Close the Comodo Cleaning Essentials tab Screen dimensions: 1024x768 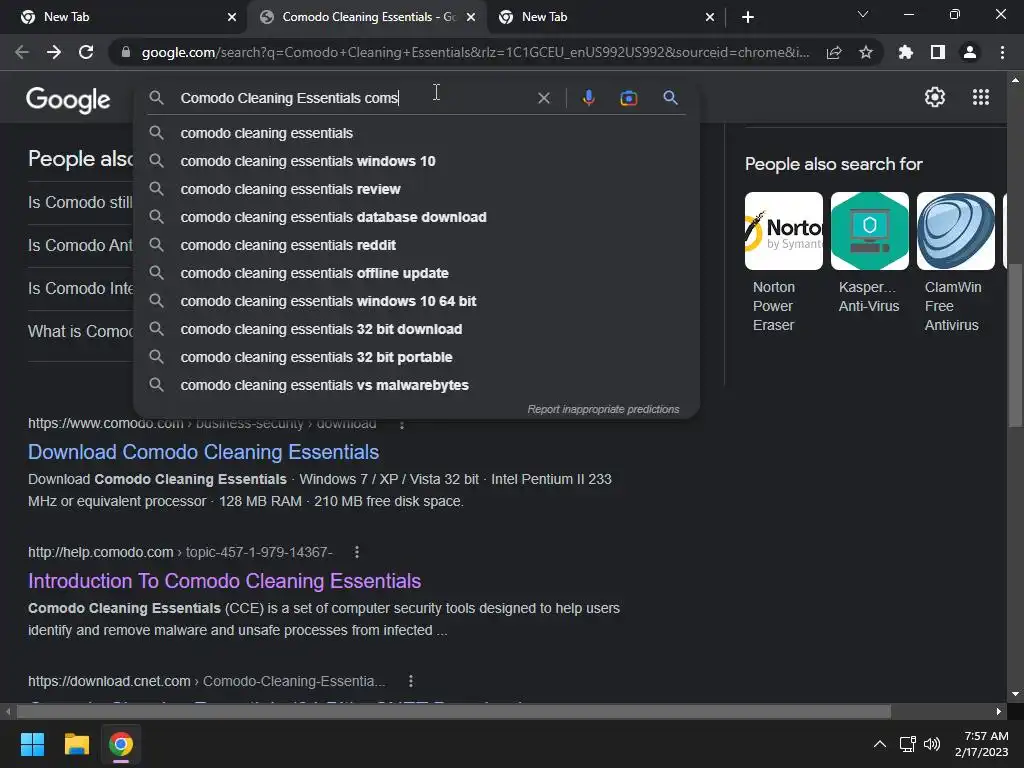point(471,17)
